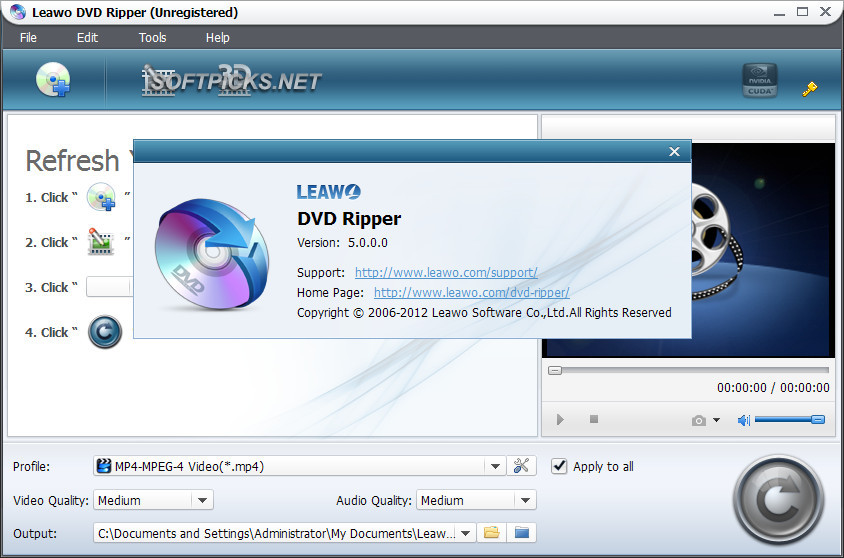Open profile settings wrench icon
This screenshot has height=558, width=844.
point(522,465)
